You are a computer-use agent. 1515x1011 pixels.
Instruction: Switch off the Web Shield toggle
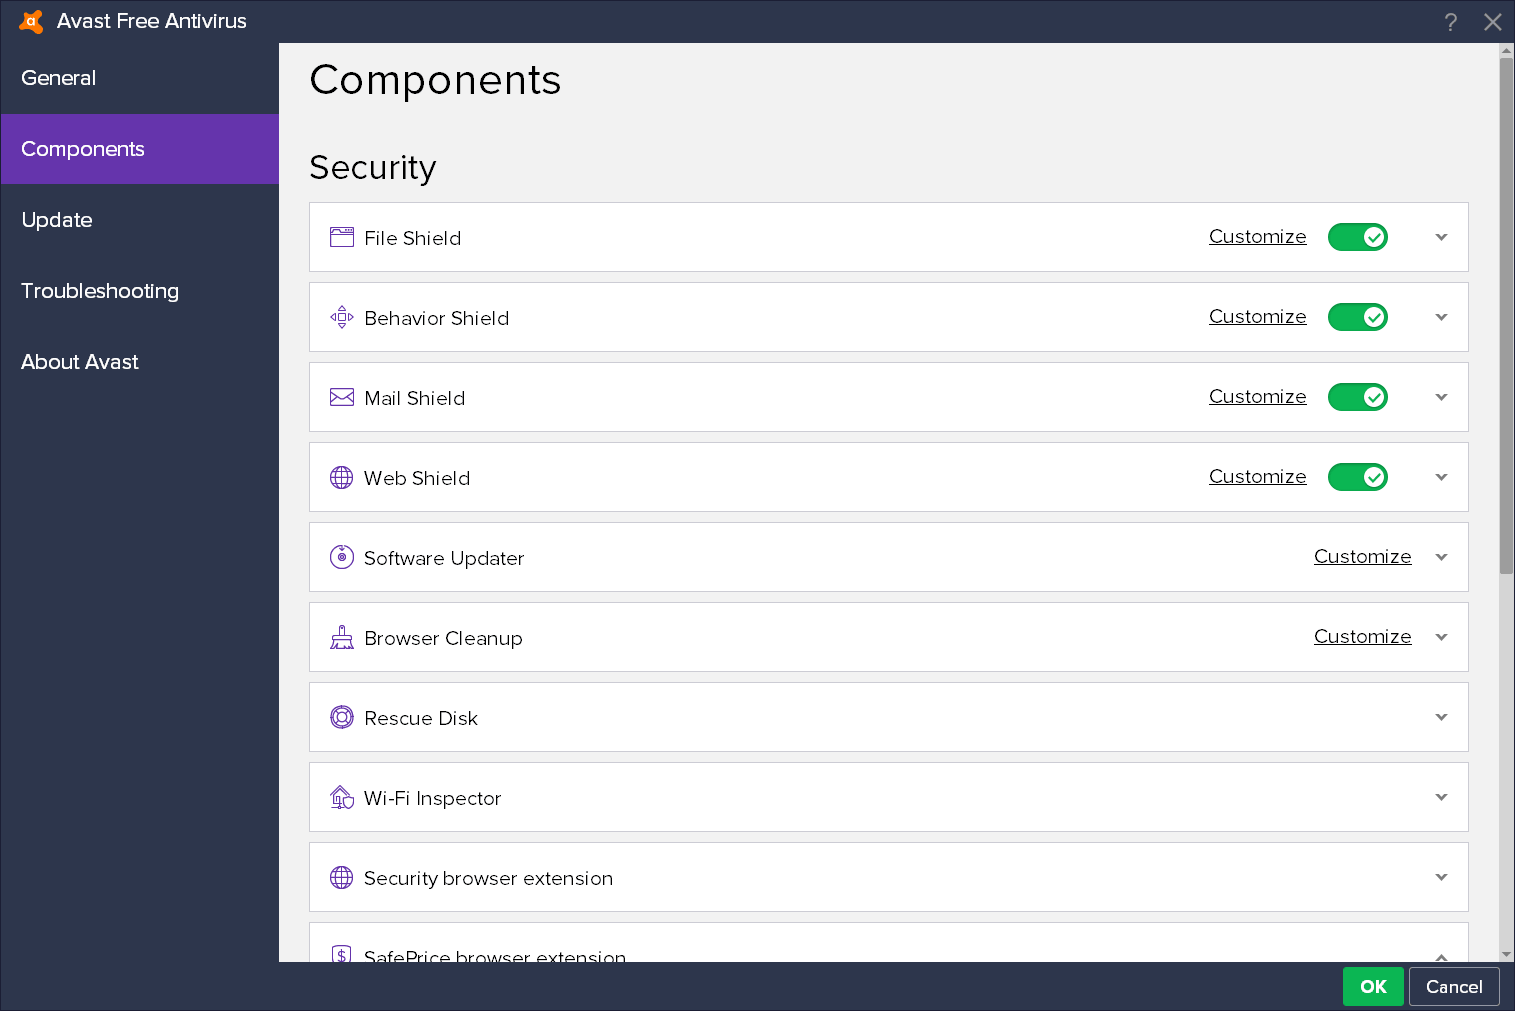[1357, 477]
